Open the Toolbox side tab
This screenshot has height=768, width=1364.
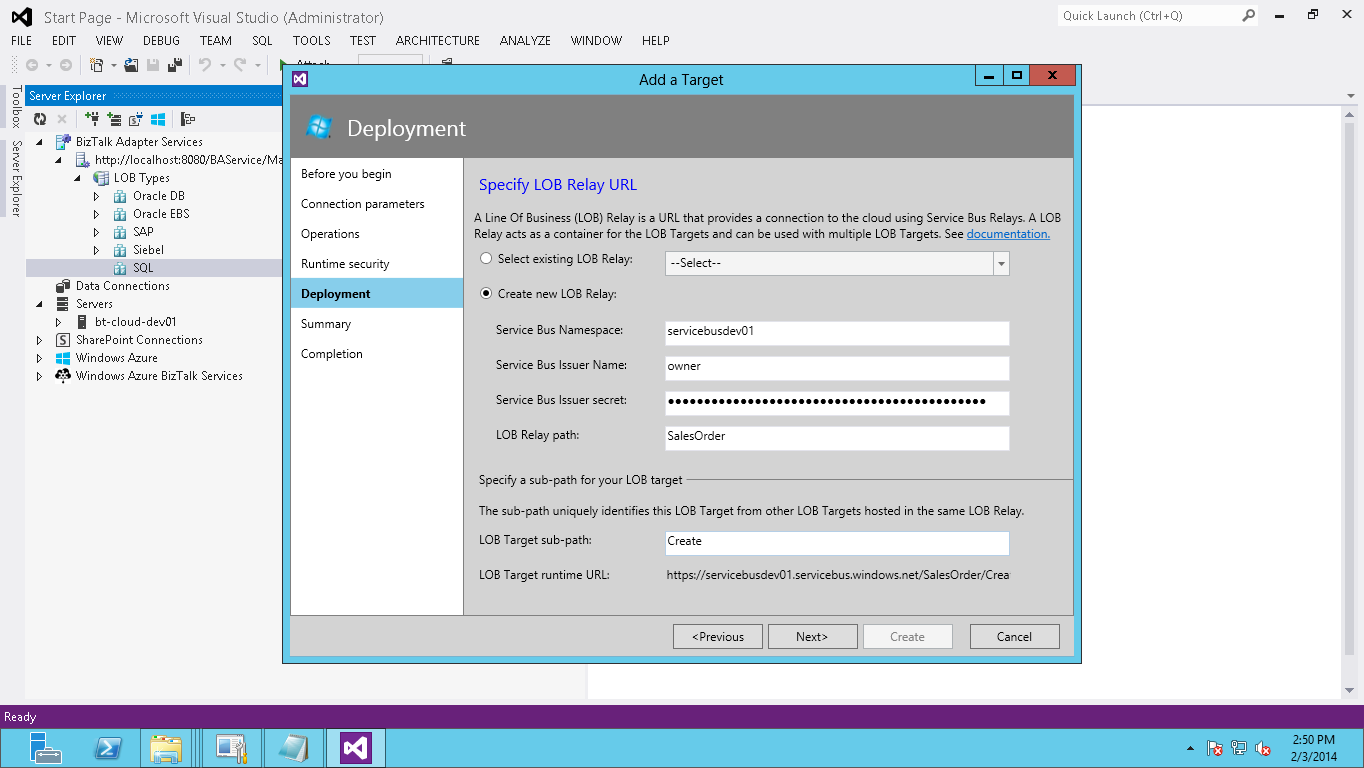coord(15,106)
